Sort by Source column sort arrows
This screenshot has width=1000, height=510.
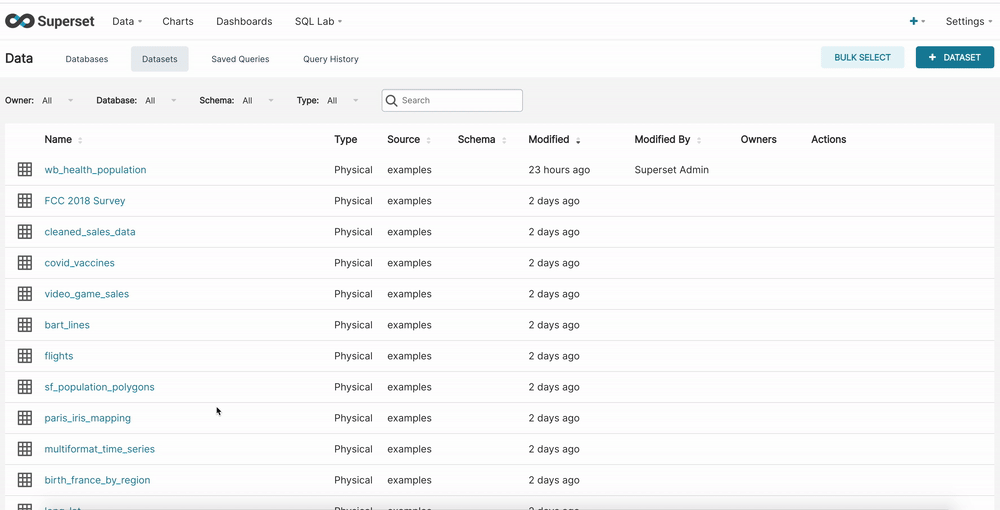coord(428,140)
